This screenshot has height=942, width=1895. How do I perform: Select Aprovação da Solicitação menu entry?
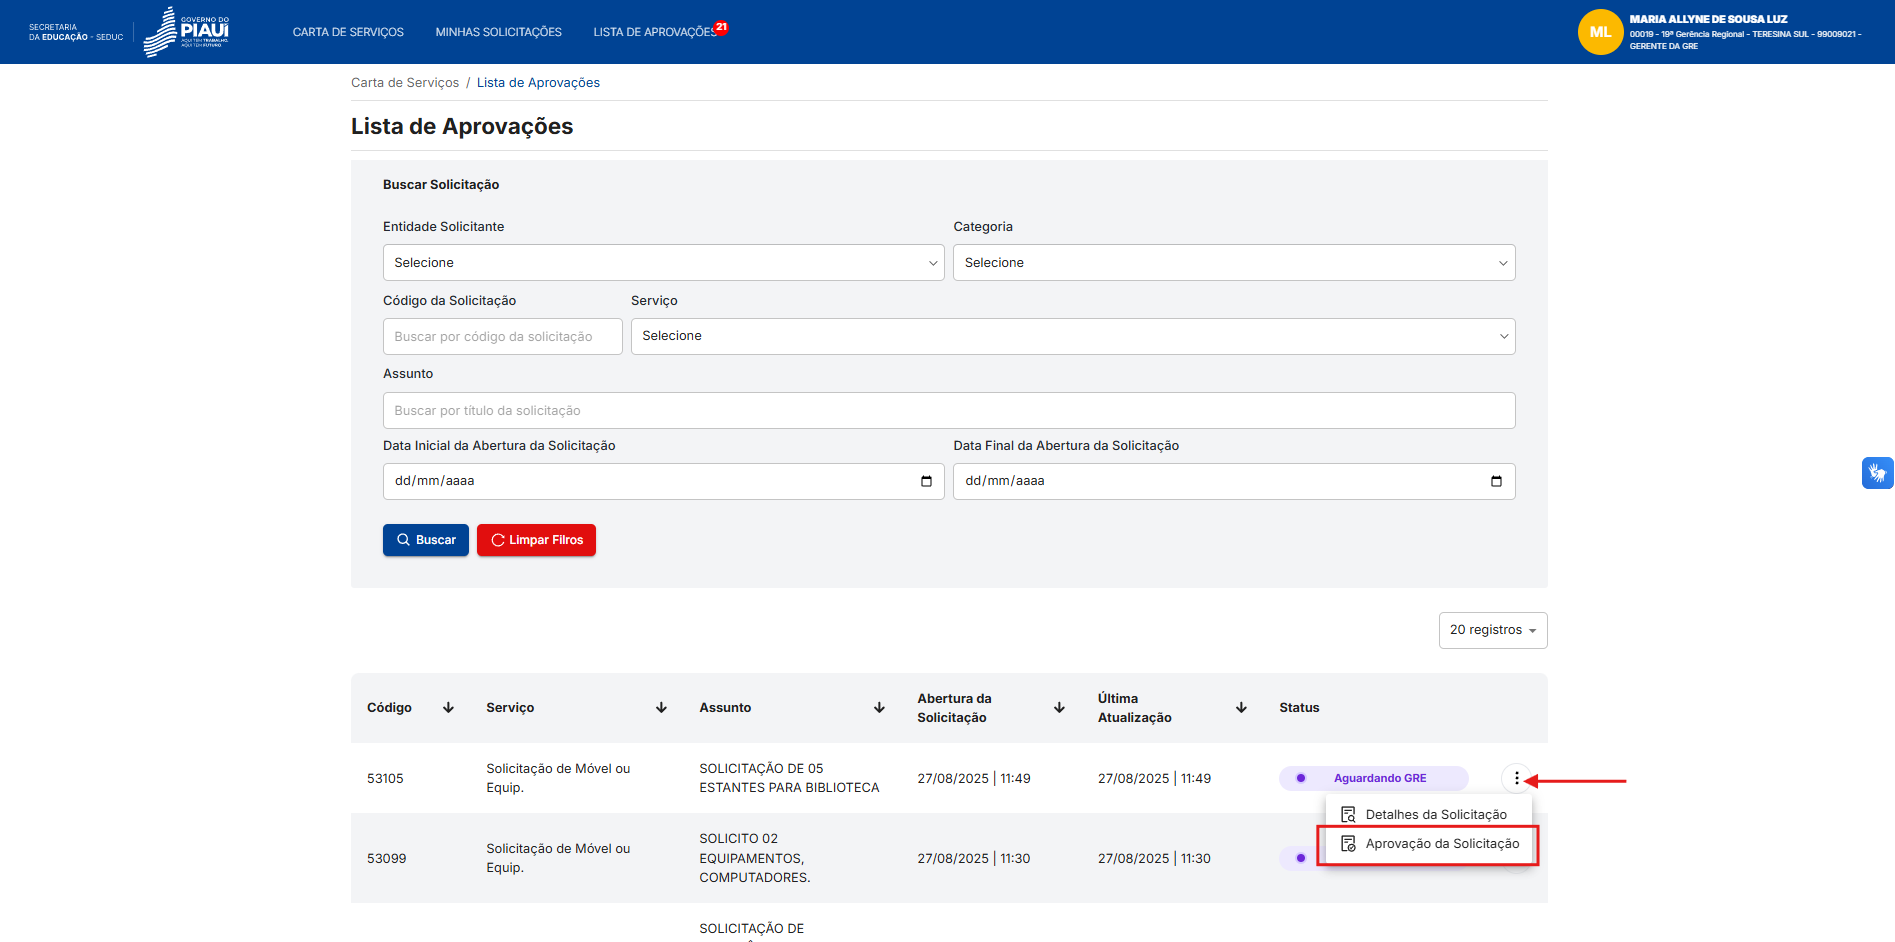(x=1441, y=844)
